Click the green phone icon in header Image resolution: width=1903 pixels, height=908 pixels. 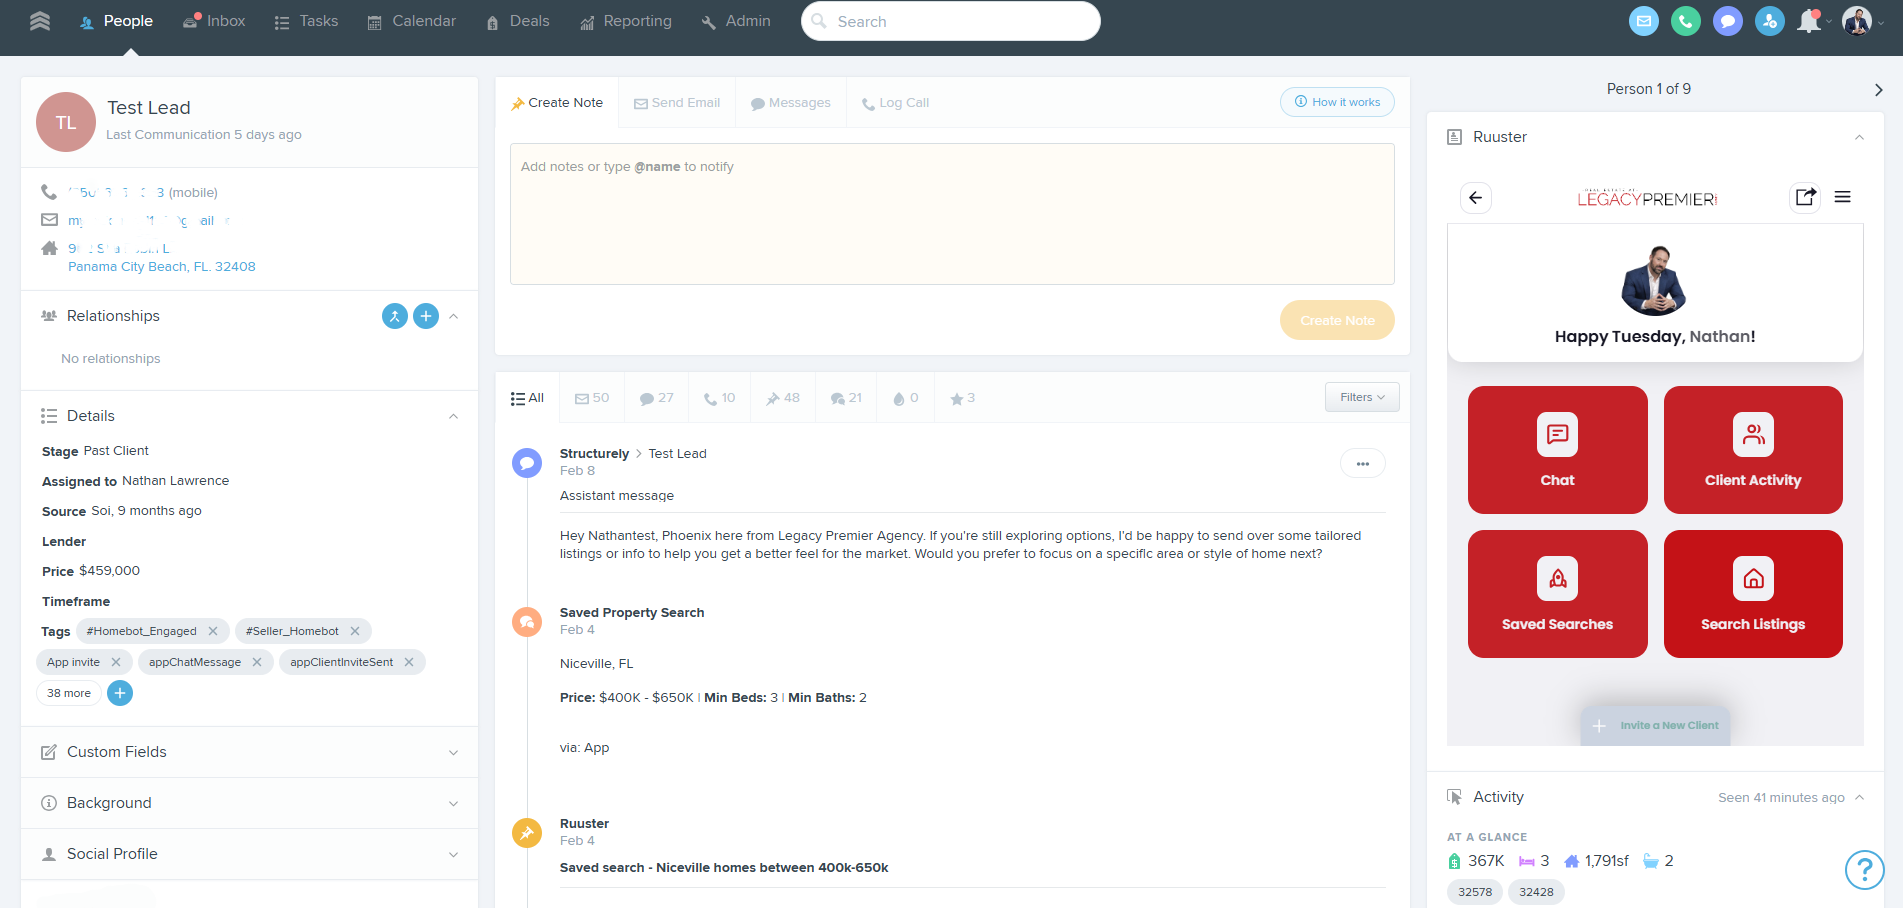click(x=1685, y=21)
